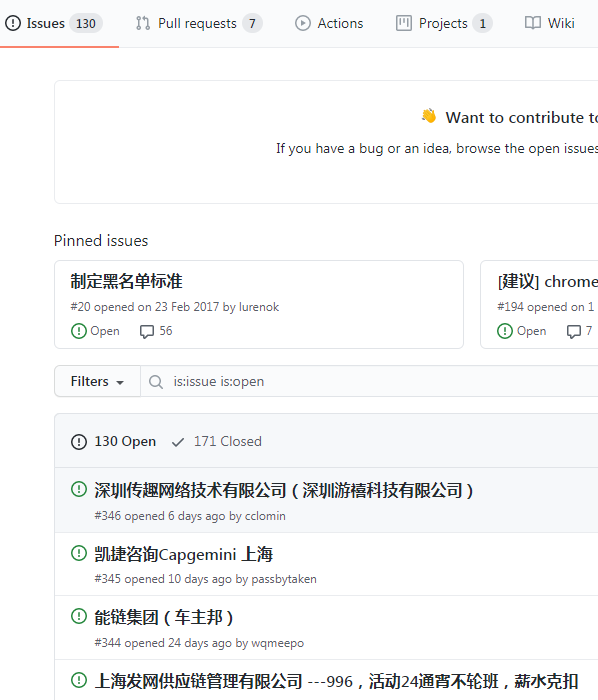The height and width of the screenshot is (700, 598).
Task: Open author passbytaken's profile
Action: [284, 579]
